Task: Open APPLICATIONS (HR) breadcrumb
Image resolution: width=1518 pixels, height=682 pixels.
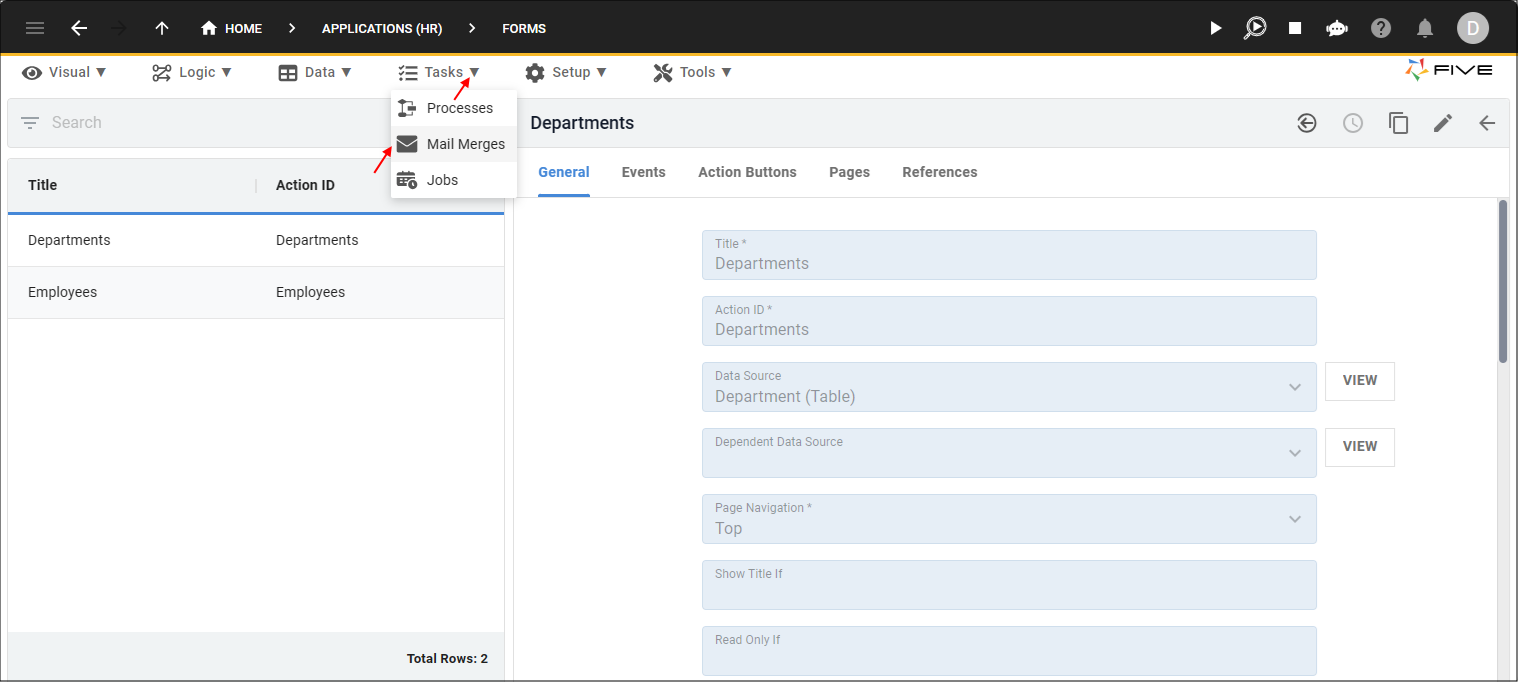Action: (382, 28)
